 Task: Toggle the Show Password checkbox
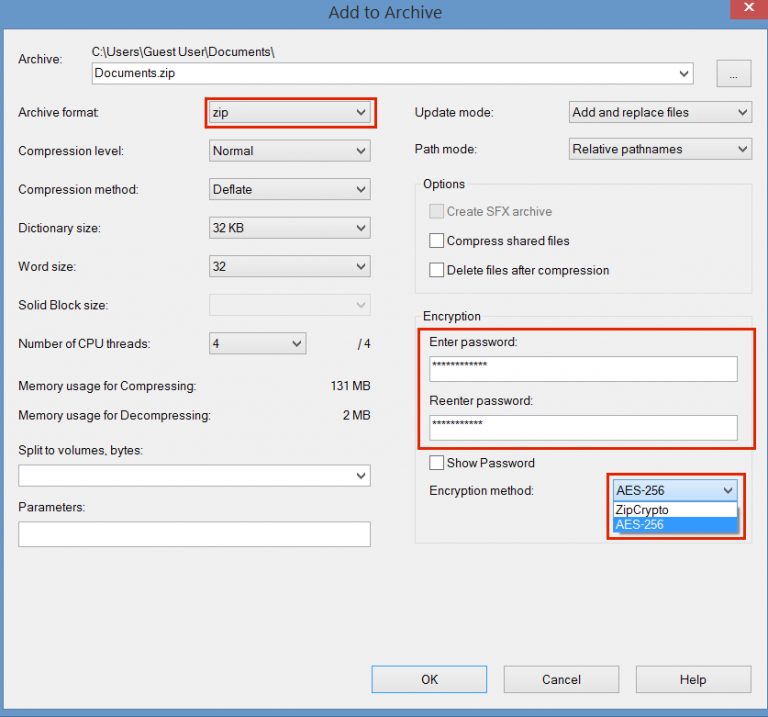436,463
